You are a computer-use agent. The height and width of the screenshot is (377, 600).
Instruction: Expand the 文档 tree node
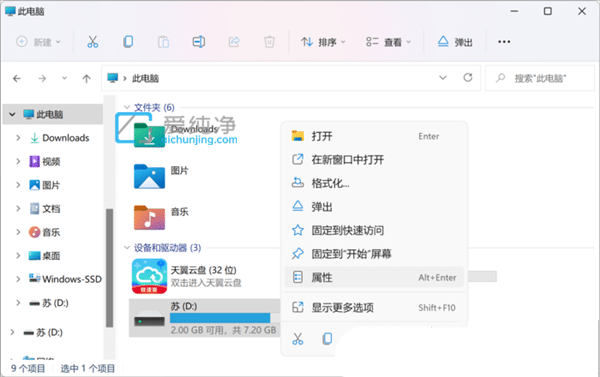point(18,209)
